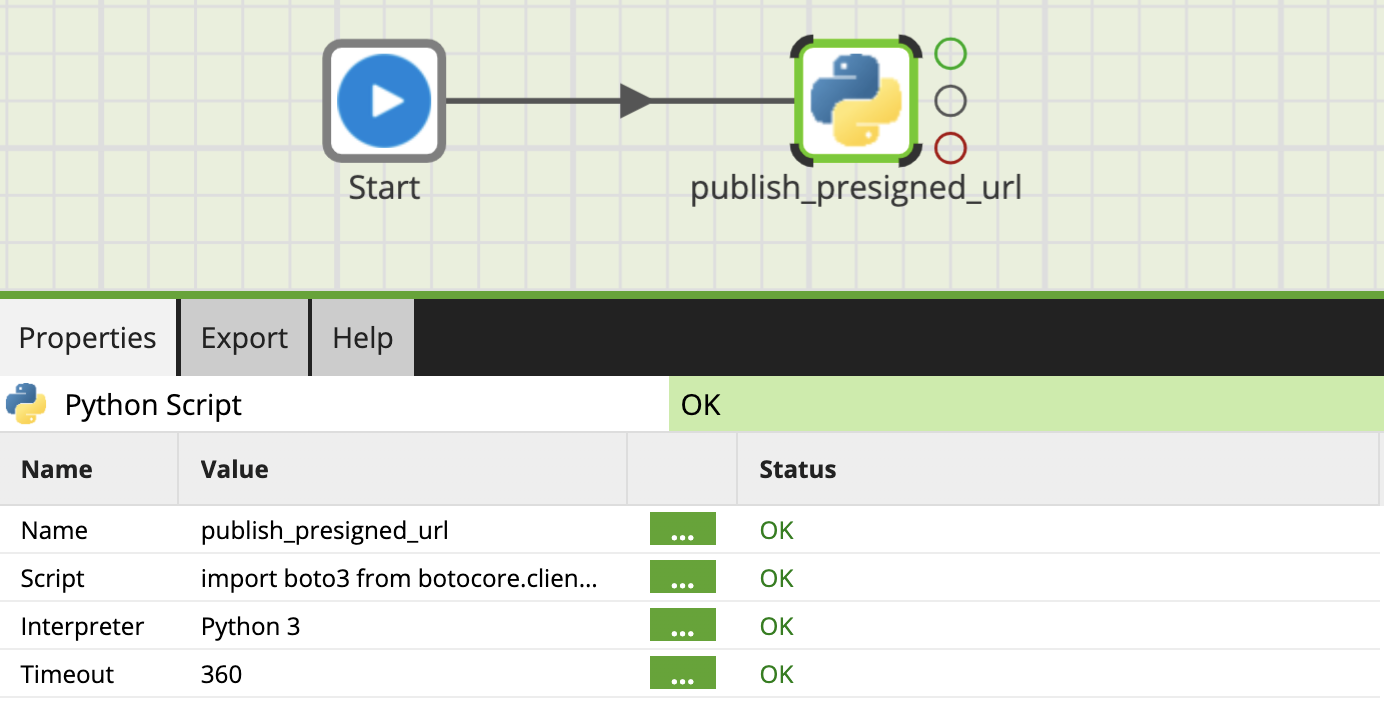The image size is (1384, 712).
Task: Click the Python logo beside Python Script
Action: pyautogui.click(x=26, y=405)
